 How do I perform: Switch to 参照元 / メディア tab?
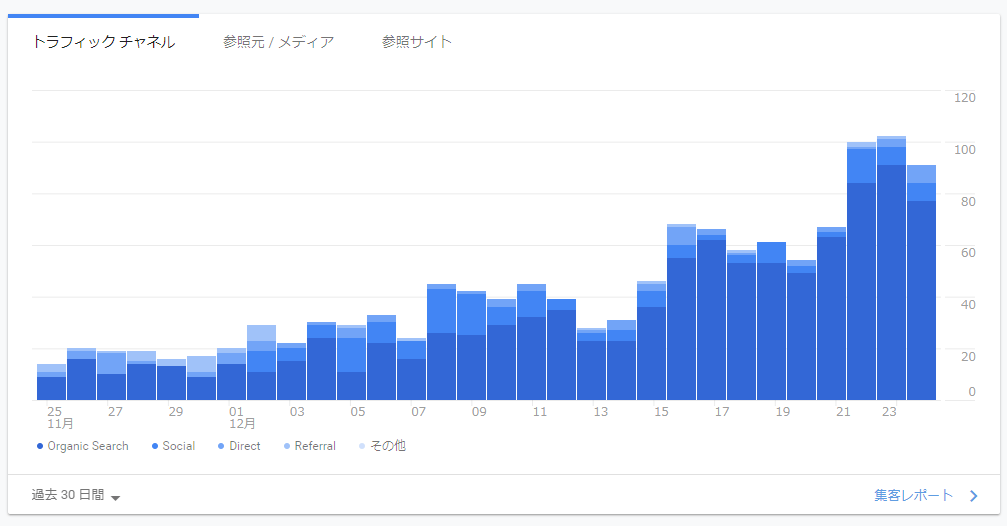click(278, 42)
